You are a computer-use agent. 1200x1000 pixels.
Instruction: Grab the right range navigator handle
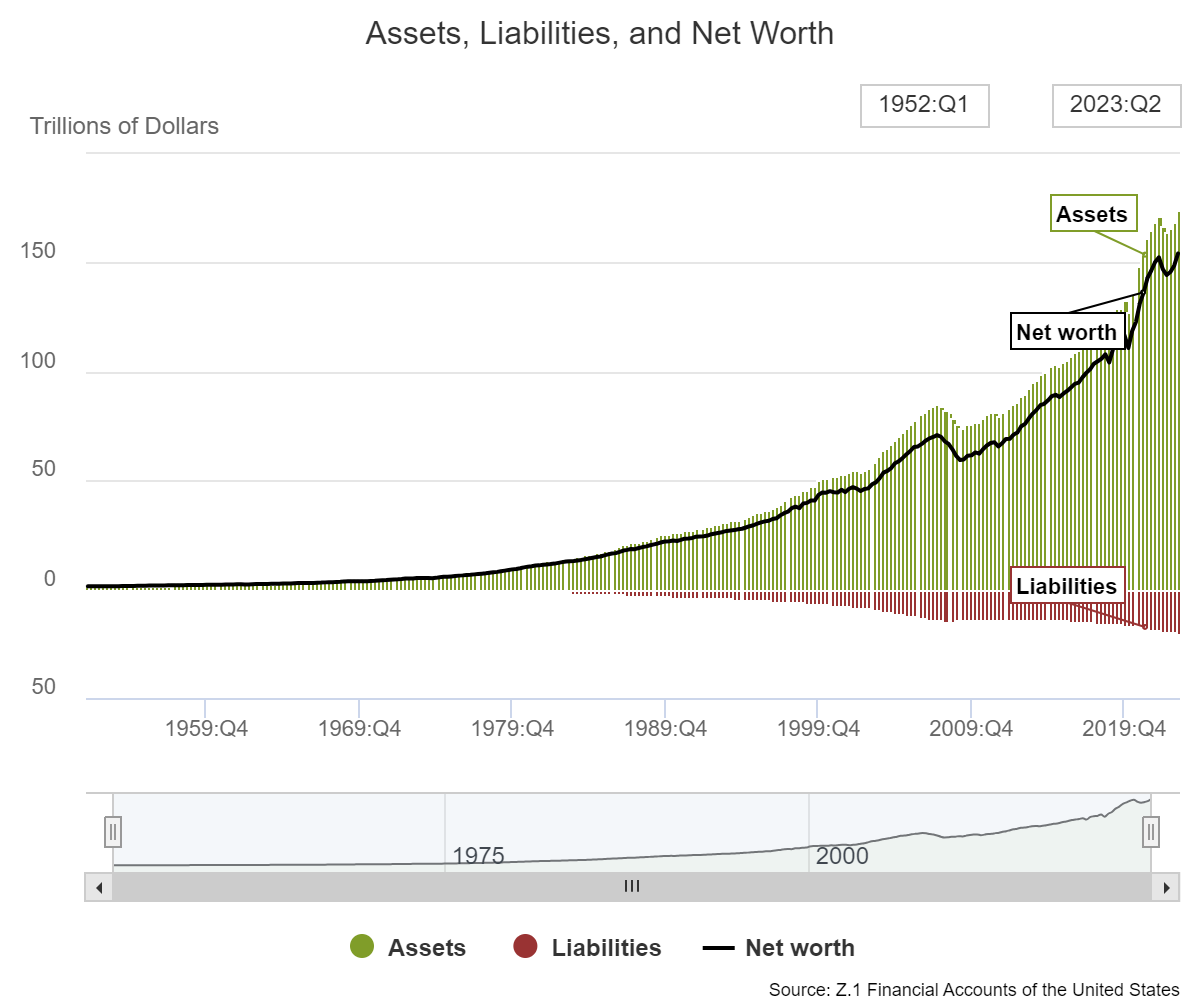1151,831
